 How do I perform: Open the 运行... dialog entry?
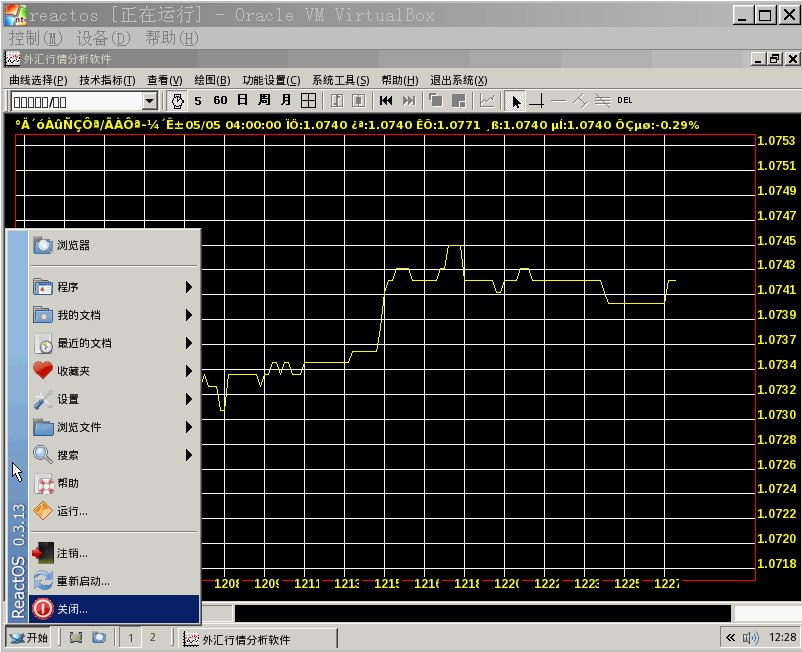(x=114, y=511)
